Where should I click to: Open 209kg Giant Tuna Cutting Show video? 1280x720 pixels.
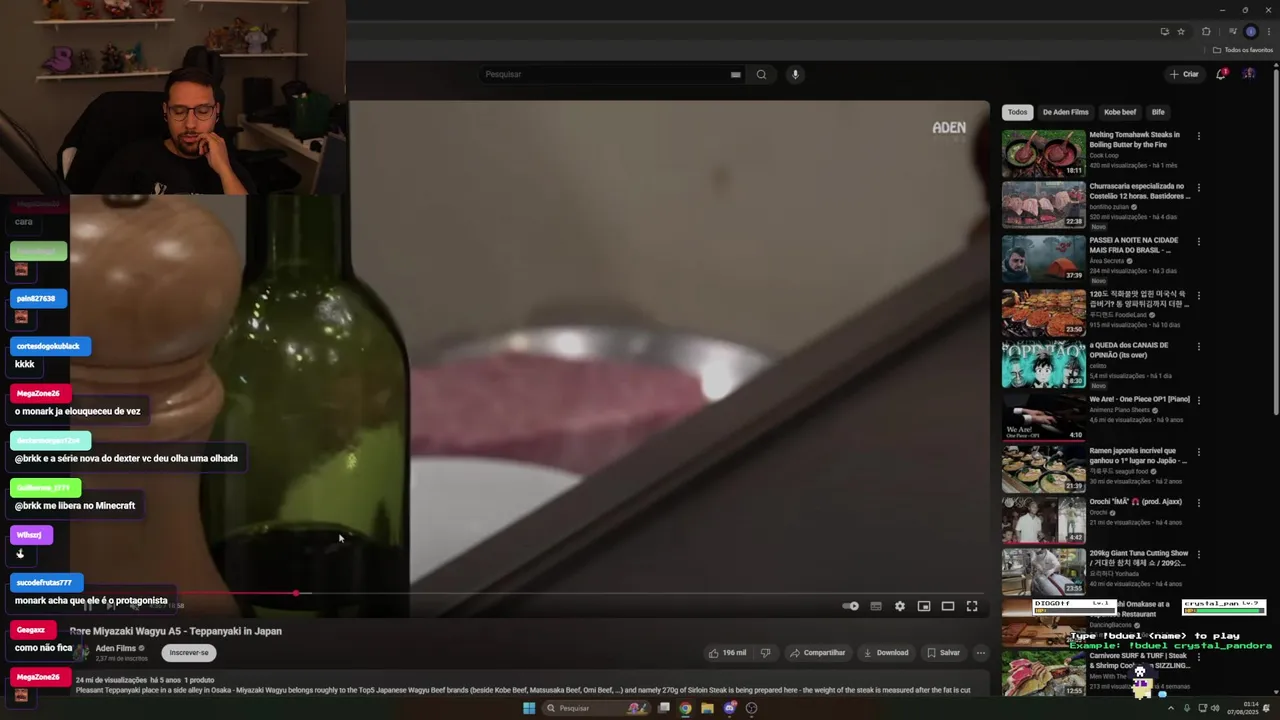1043,572
